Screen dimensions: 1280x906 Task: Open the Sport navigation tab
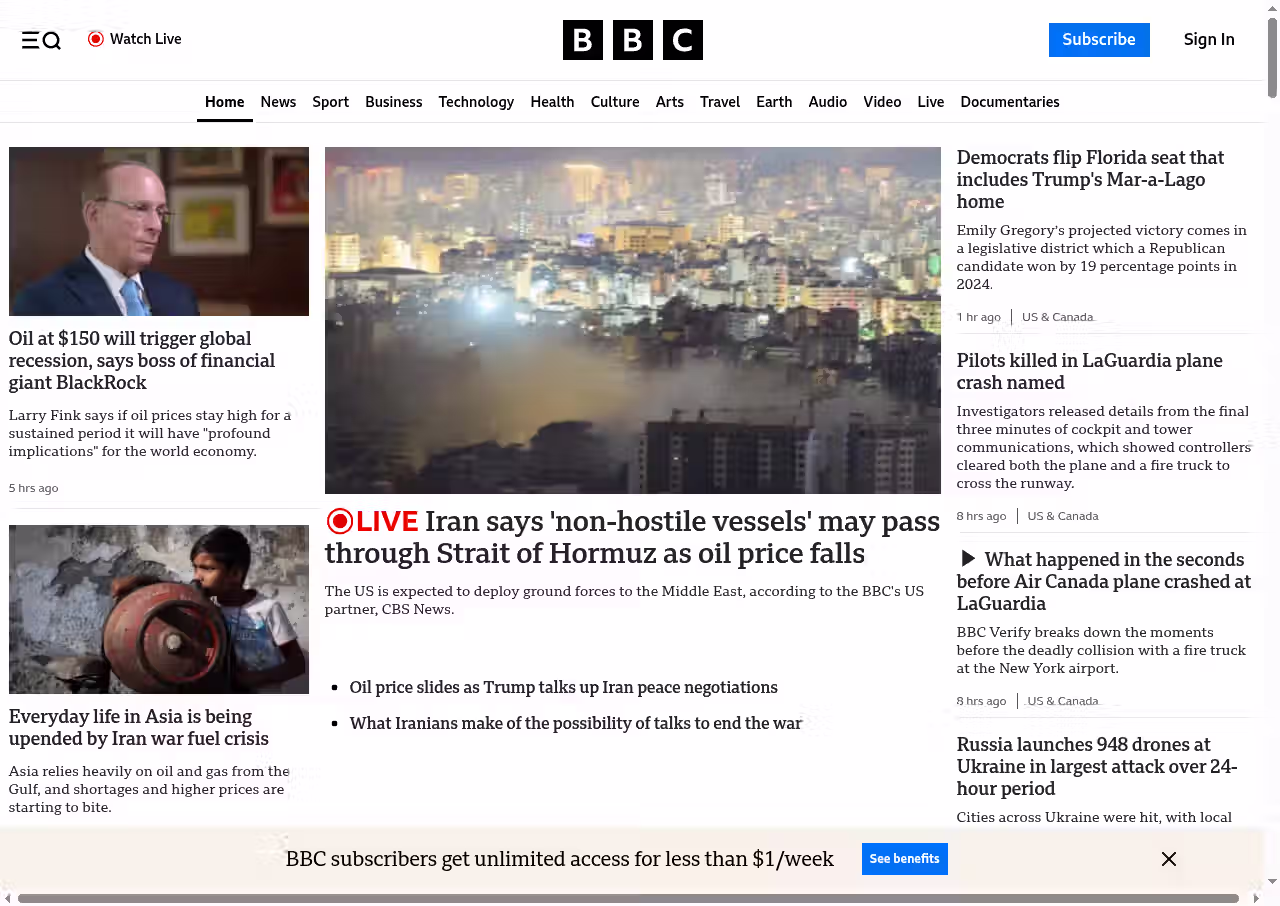[x=330, y=102]
